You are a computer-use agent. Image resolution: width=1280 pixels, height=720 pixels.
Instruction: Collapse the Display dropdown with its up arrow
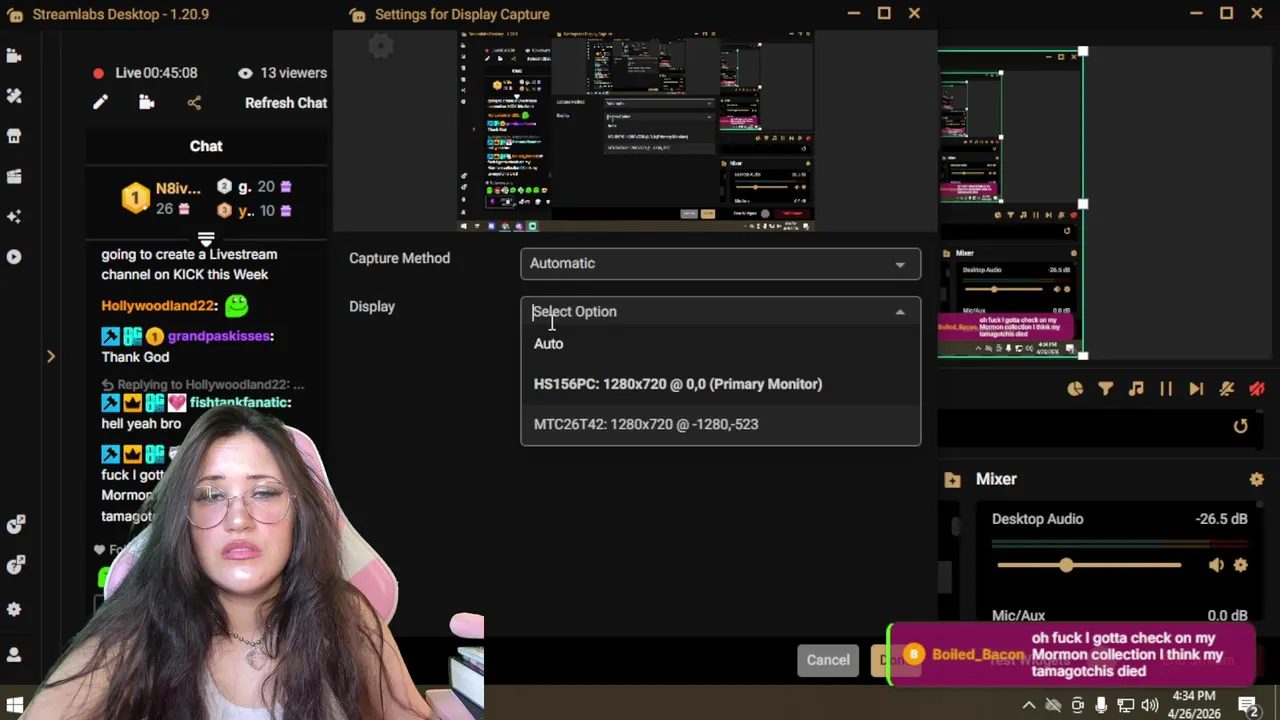(x=900, y=312)
